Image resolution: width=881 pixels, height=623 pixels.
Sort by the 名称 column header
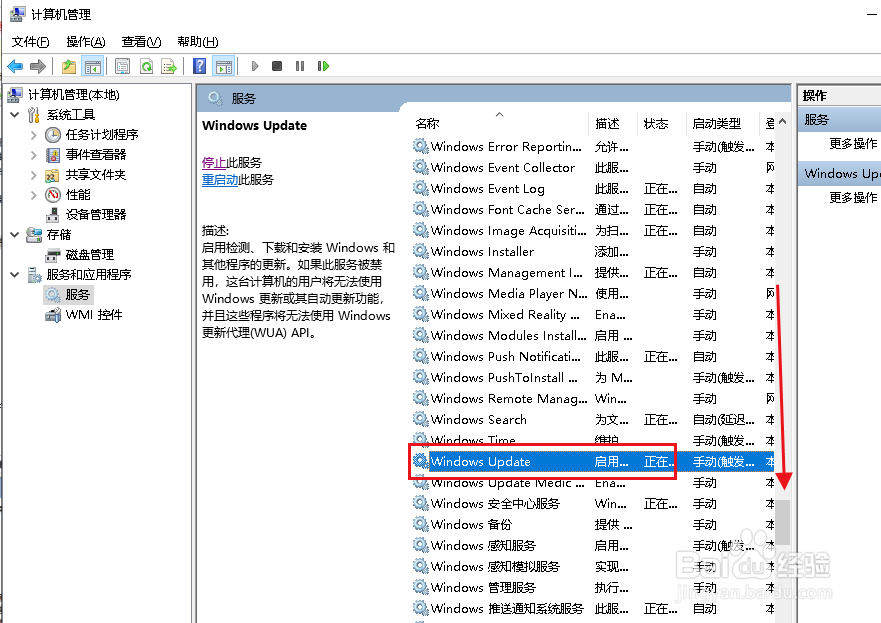(428, 124)
